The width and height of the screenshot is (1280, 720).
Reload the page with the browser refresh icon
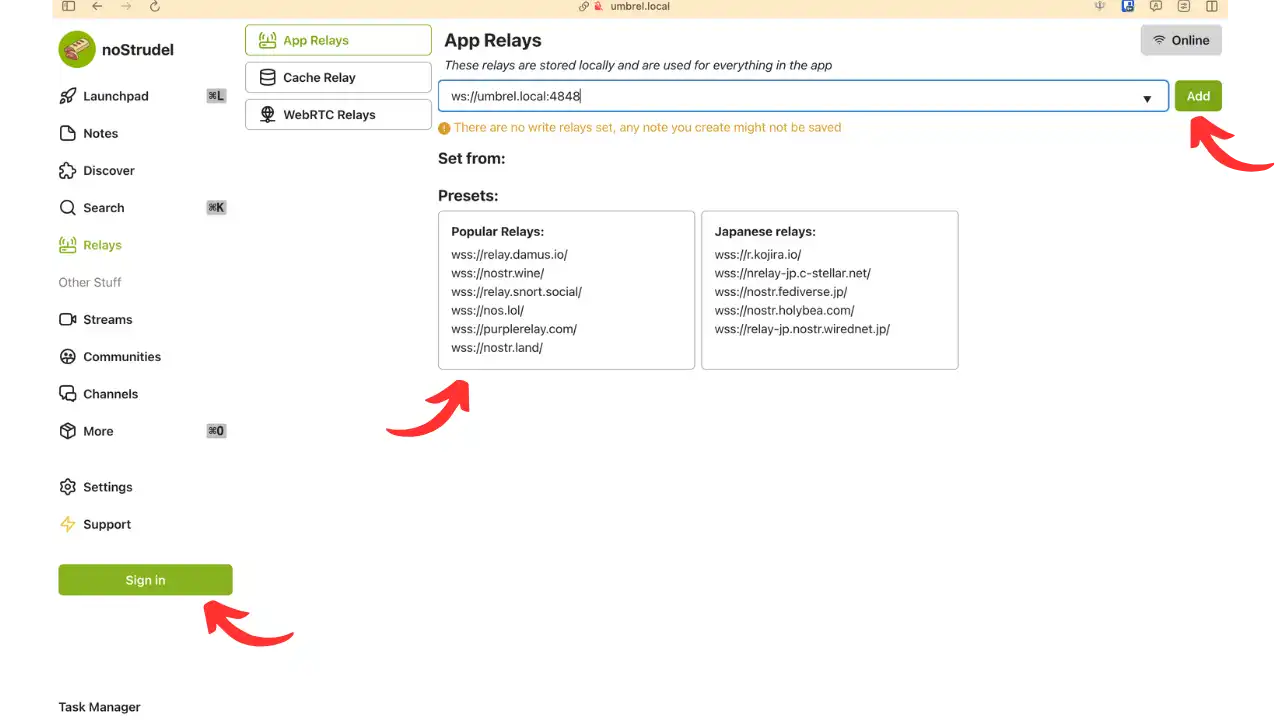coord(154,7)
